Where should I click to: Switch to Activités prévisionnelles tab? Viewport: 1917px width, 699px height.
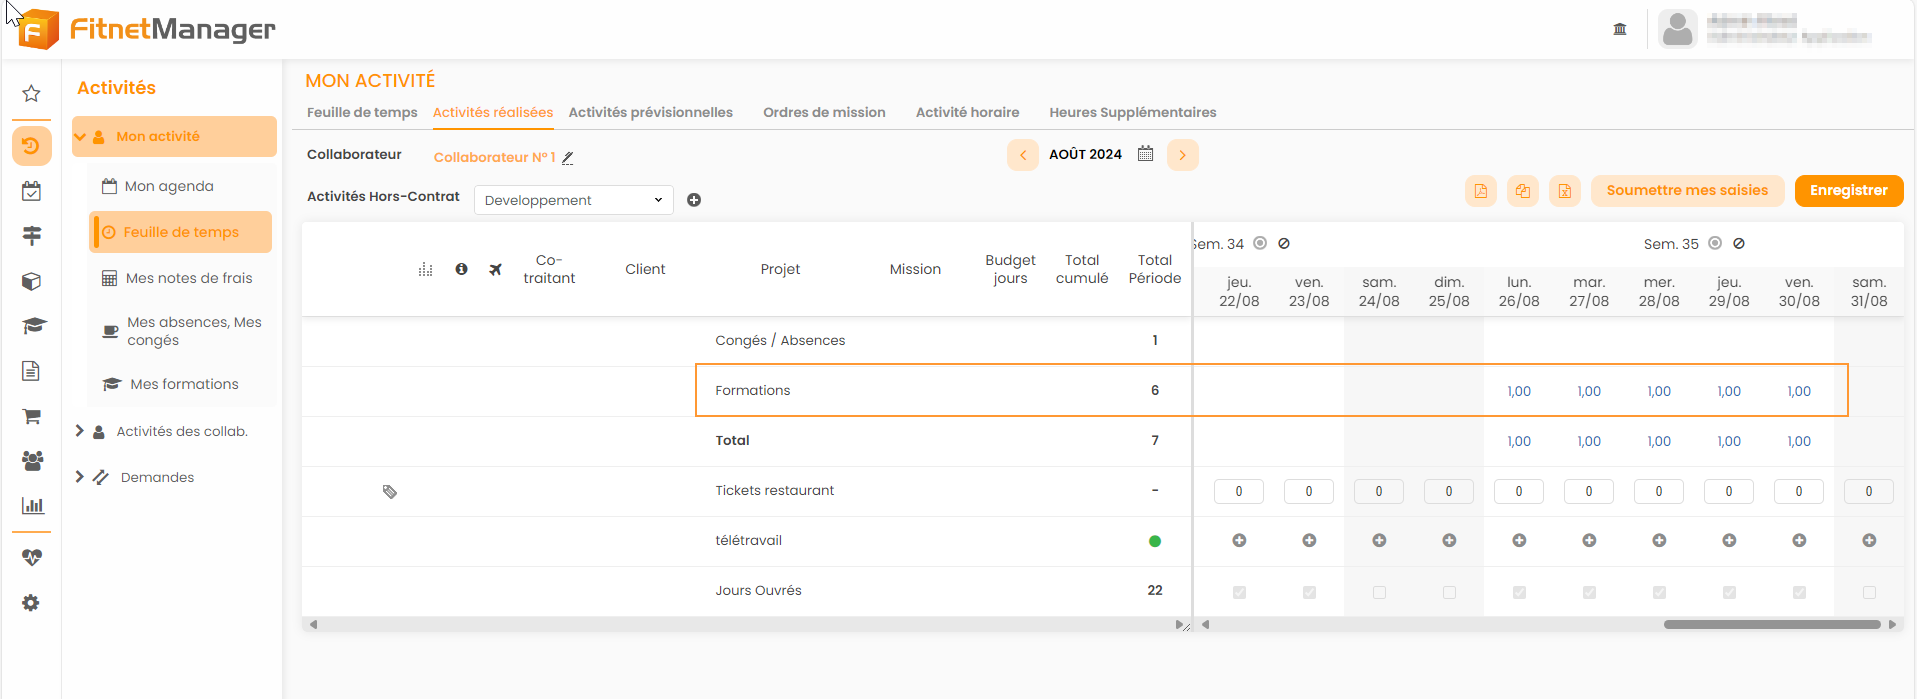(650, 113)
